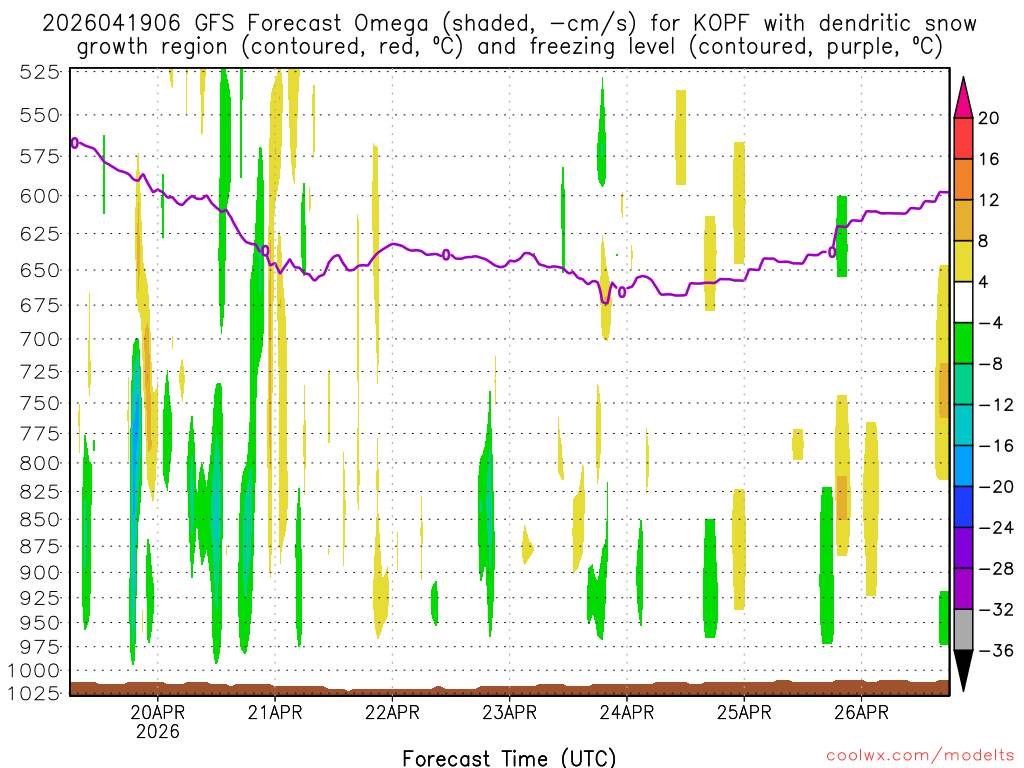Click the 850 pressure level label
The height and width of the screenshot is (768, 1024).
pos(40,520)
